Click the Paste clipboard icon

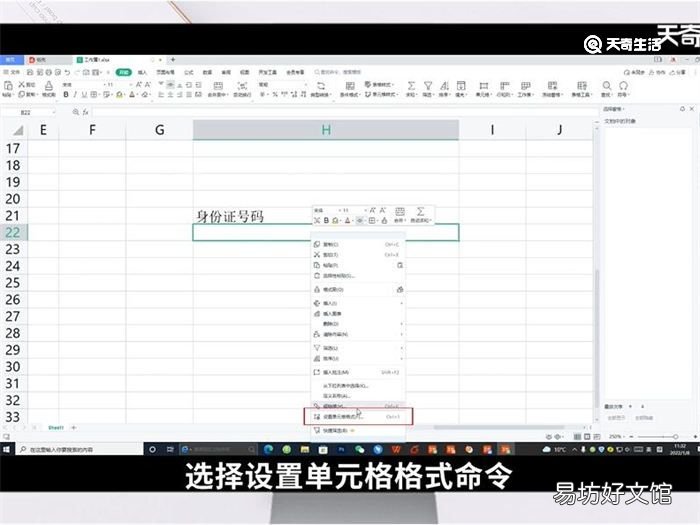(8, 85)
